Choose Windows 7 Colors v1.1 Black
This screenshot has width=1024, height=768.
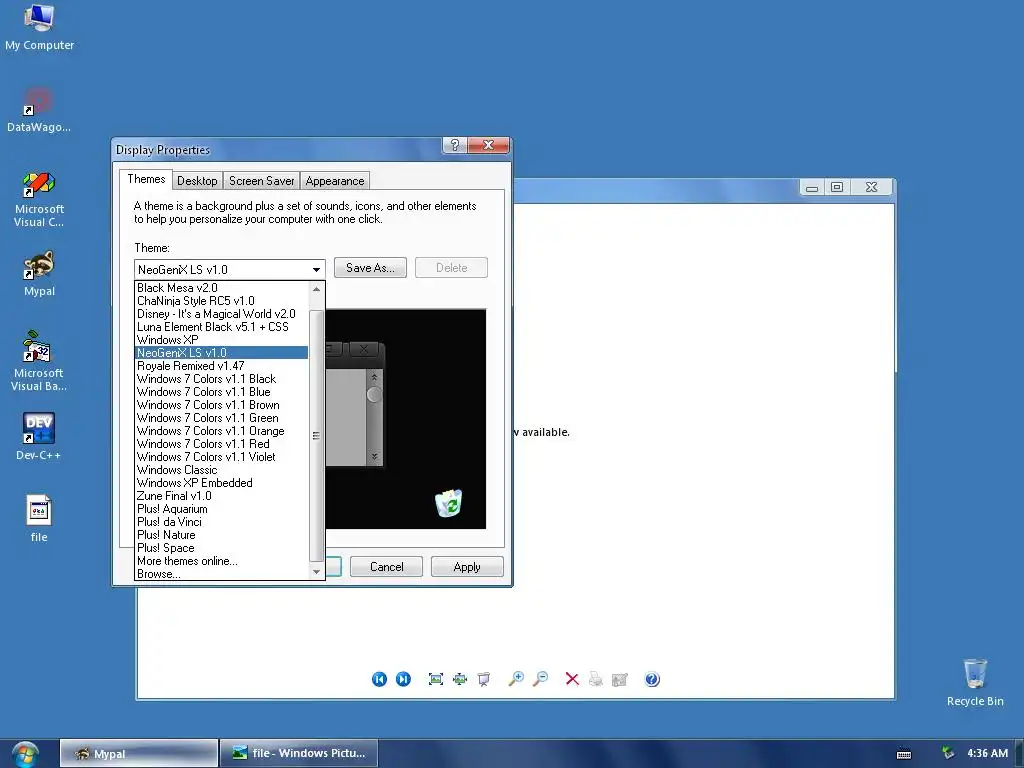(221, 379)
